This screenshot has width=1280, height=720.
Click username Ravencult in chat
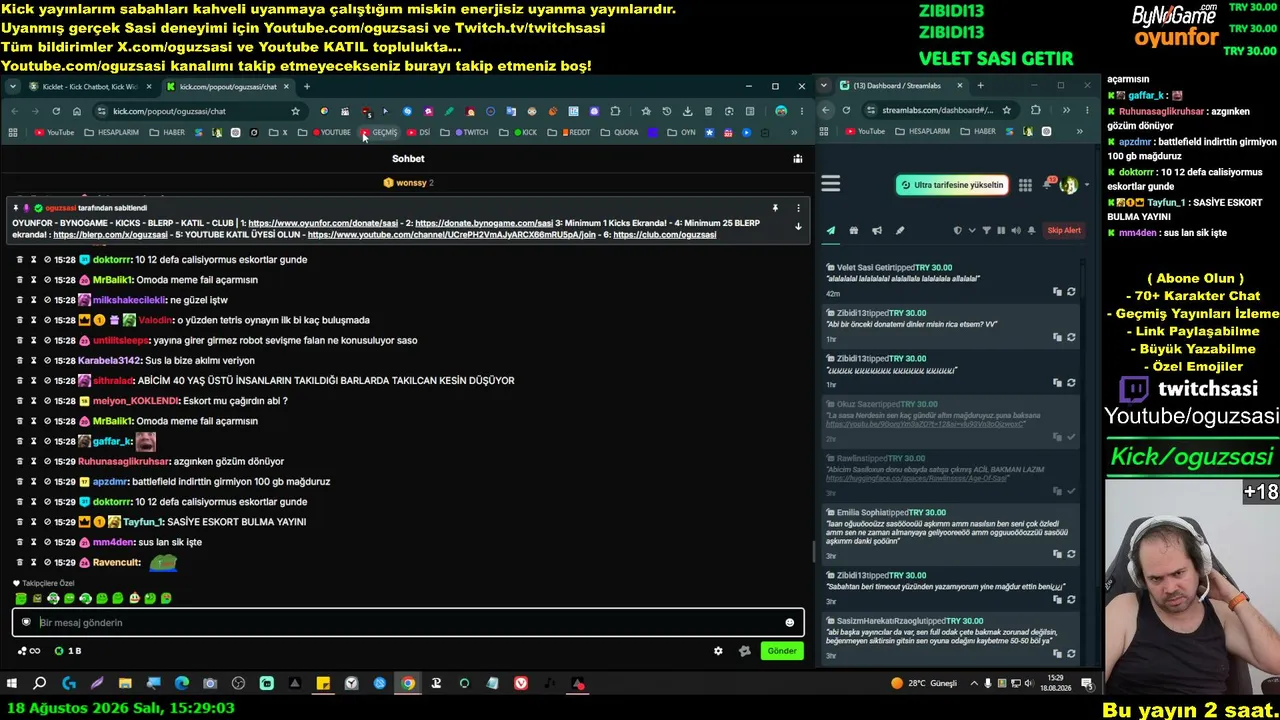(117, 562)
